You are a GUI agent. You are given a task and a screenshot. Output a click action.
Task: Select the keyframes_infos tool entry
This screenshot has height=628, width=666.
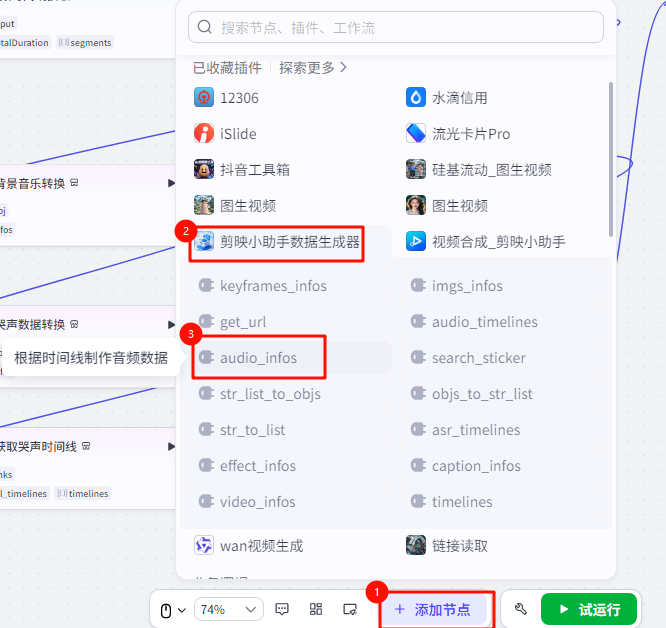click(x=272, y=286)
